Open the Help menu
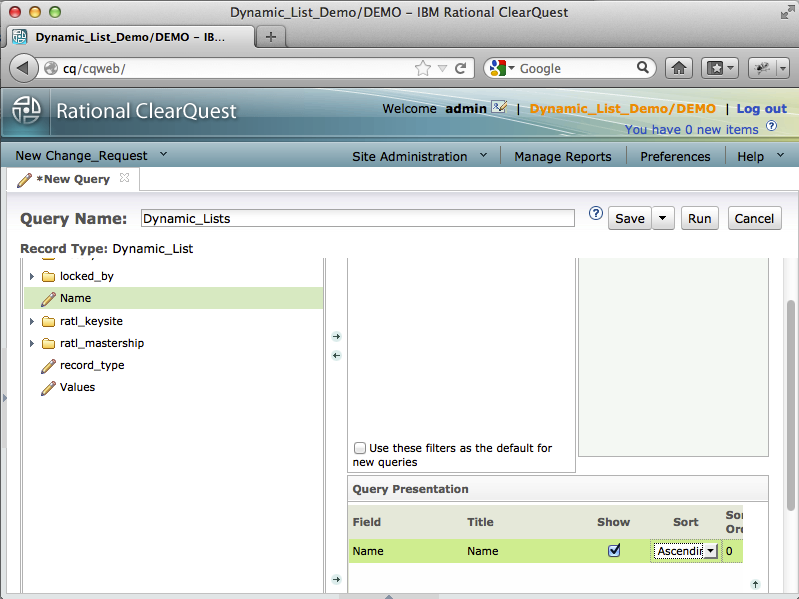 (761, 156)
